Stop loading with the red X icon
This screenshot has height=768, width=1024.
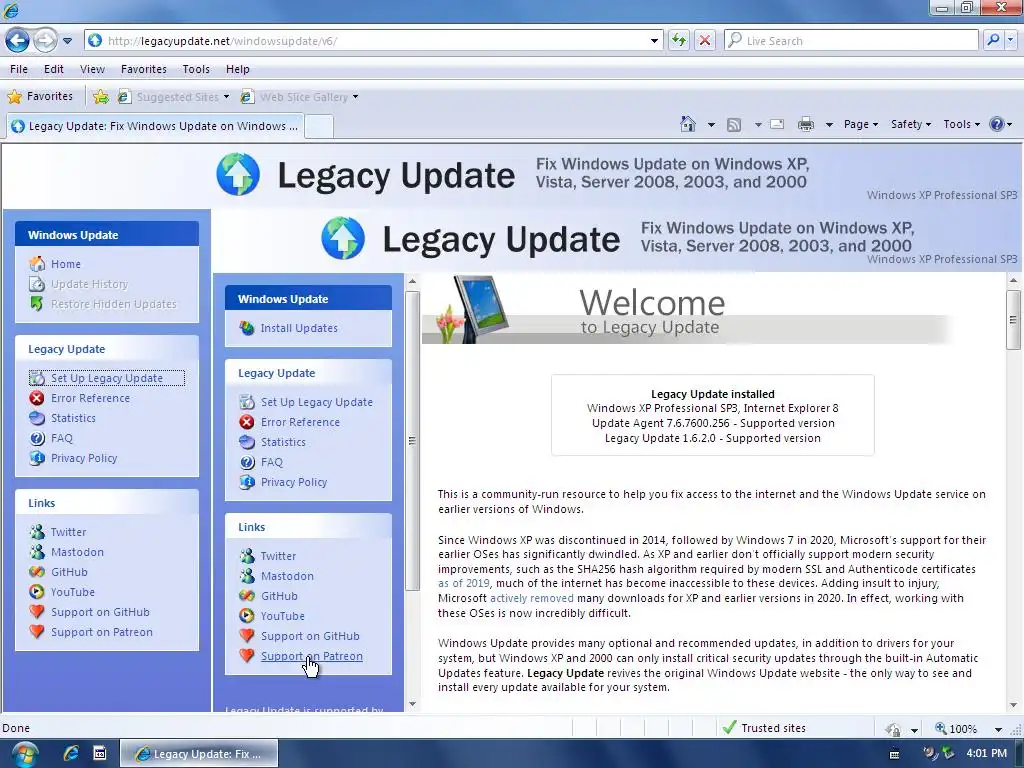[705, 40]
